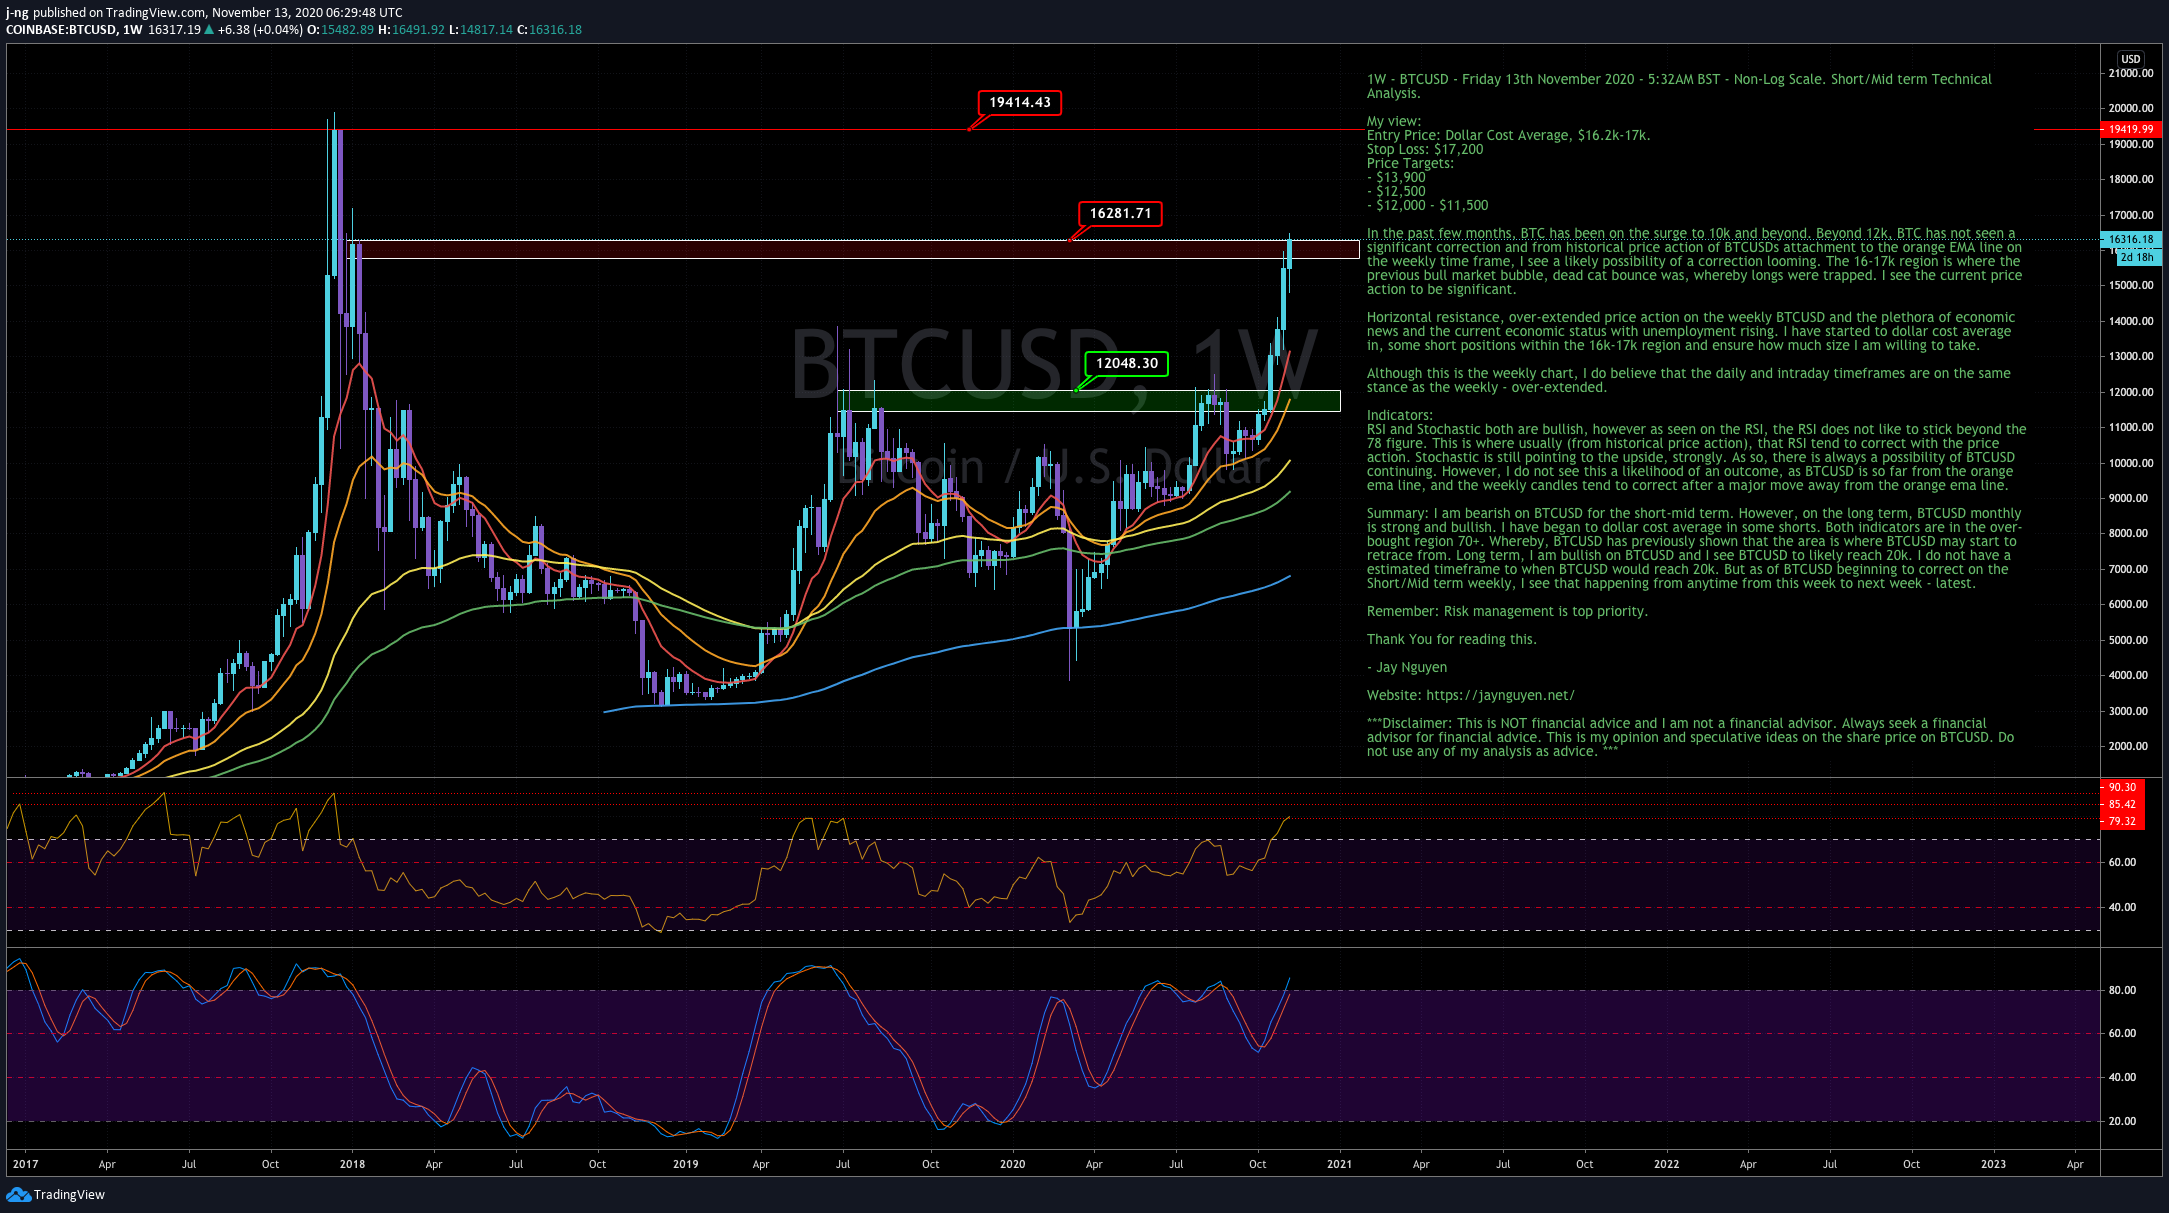Open the COINBASE:BTCUSD, 1W symbol title

tap(74, 30)
